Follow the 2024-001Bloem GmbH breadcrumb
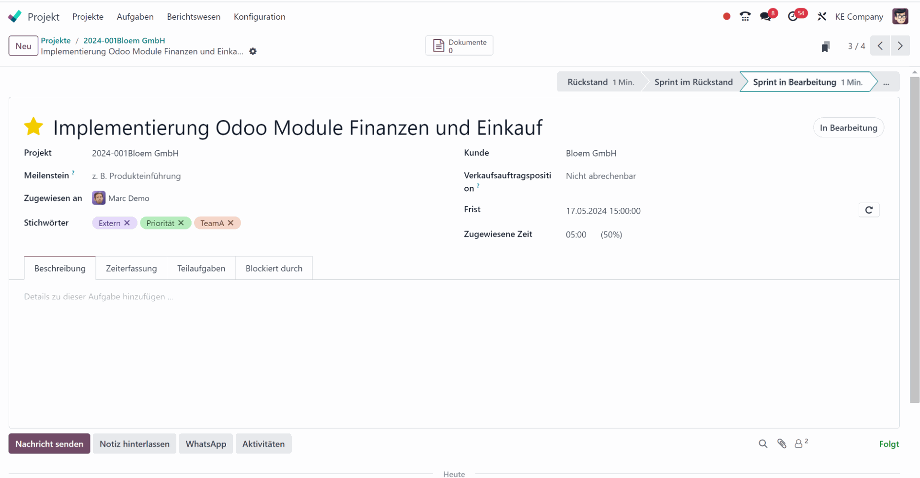The image size is (920, 478). click(124, 40)
